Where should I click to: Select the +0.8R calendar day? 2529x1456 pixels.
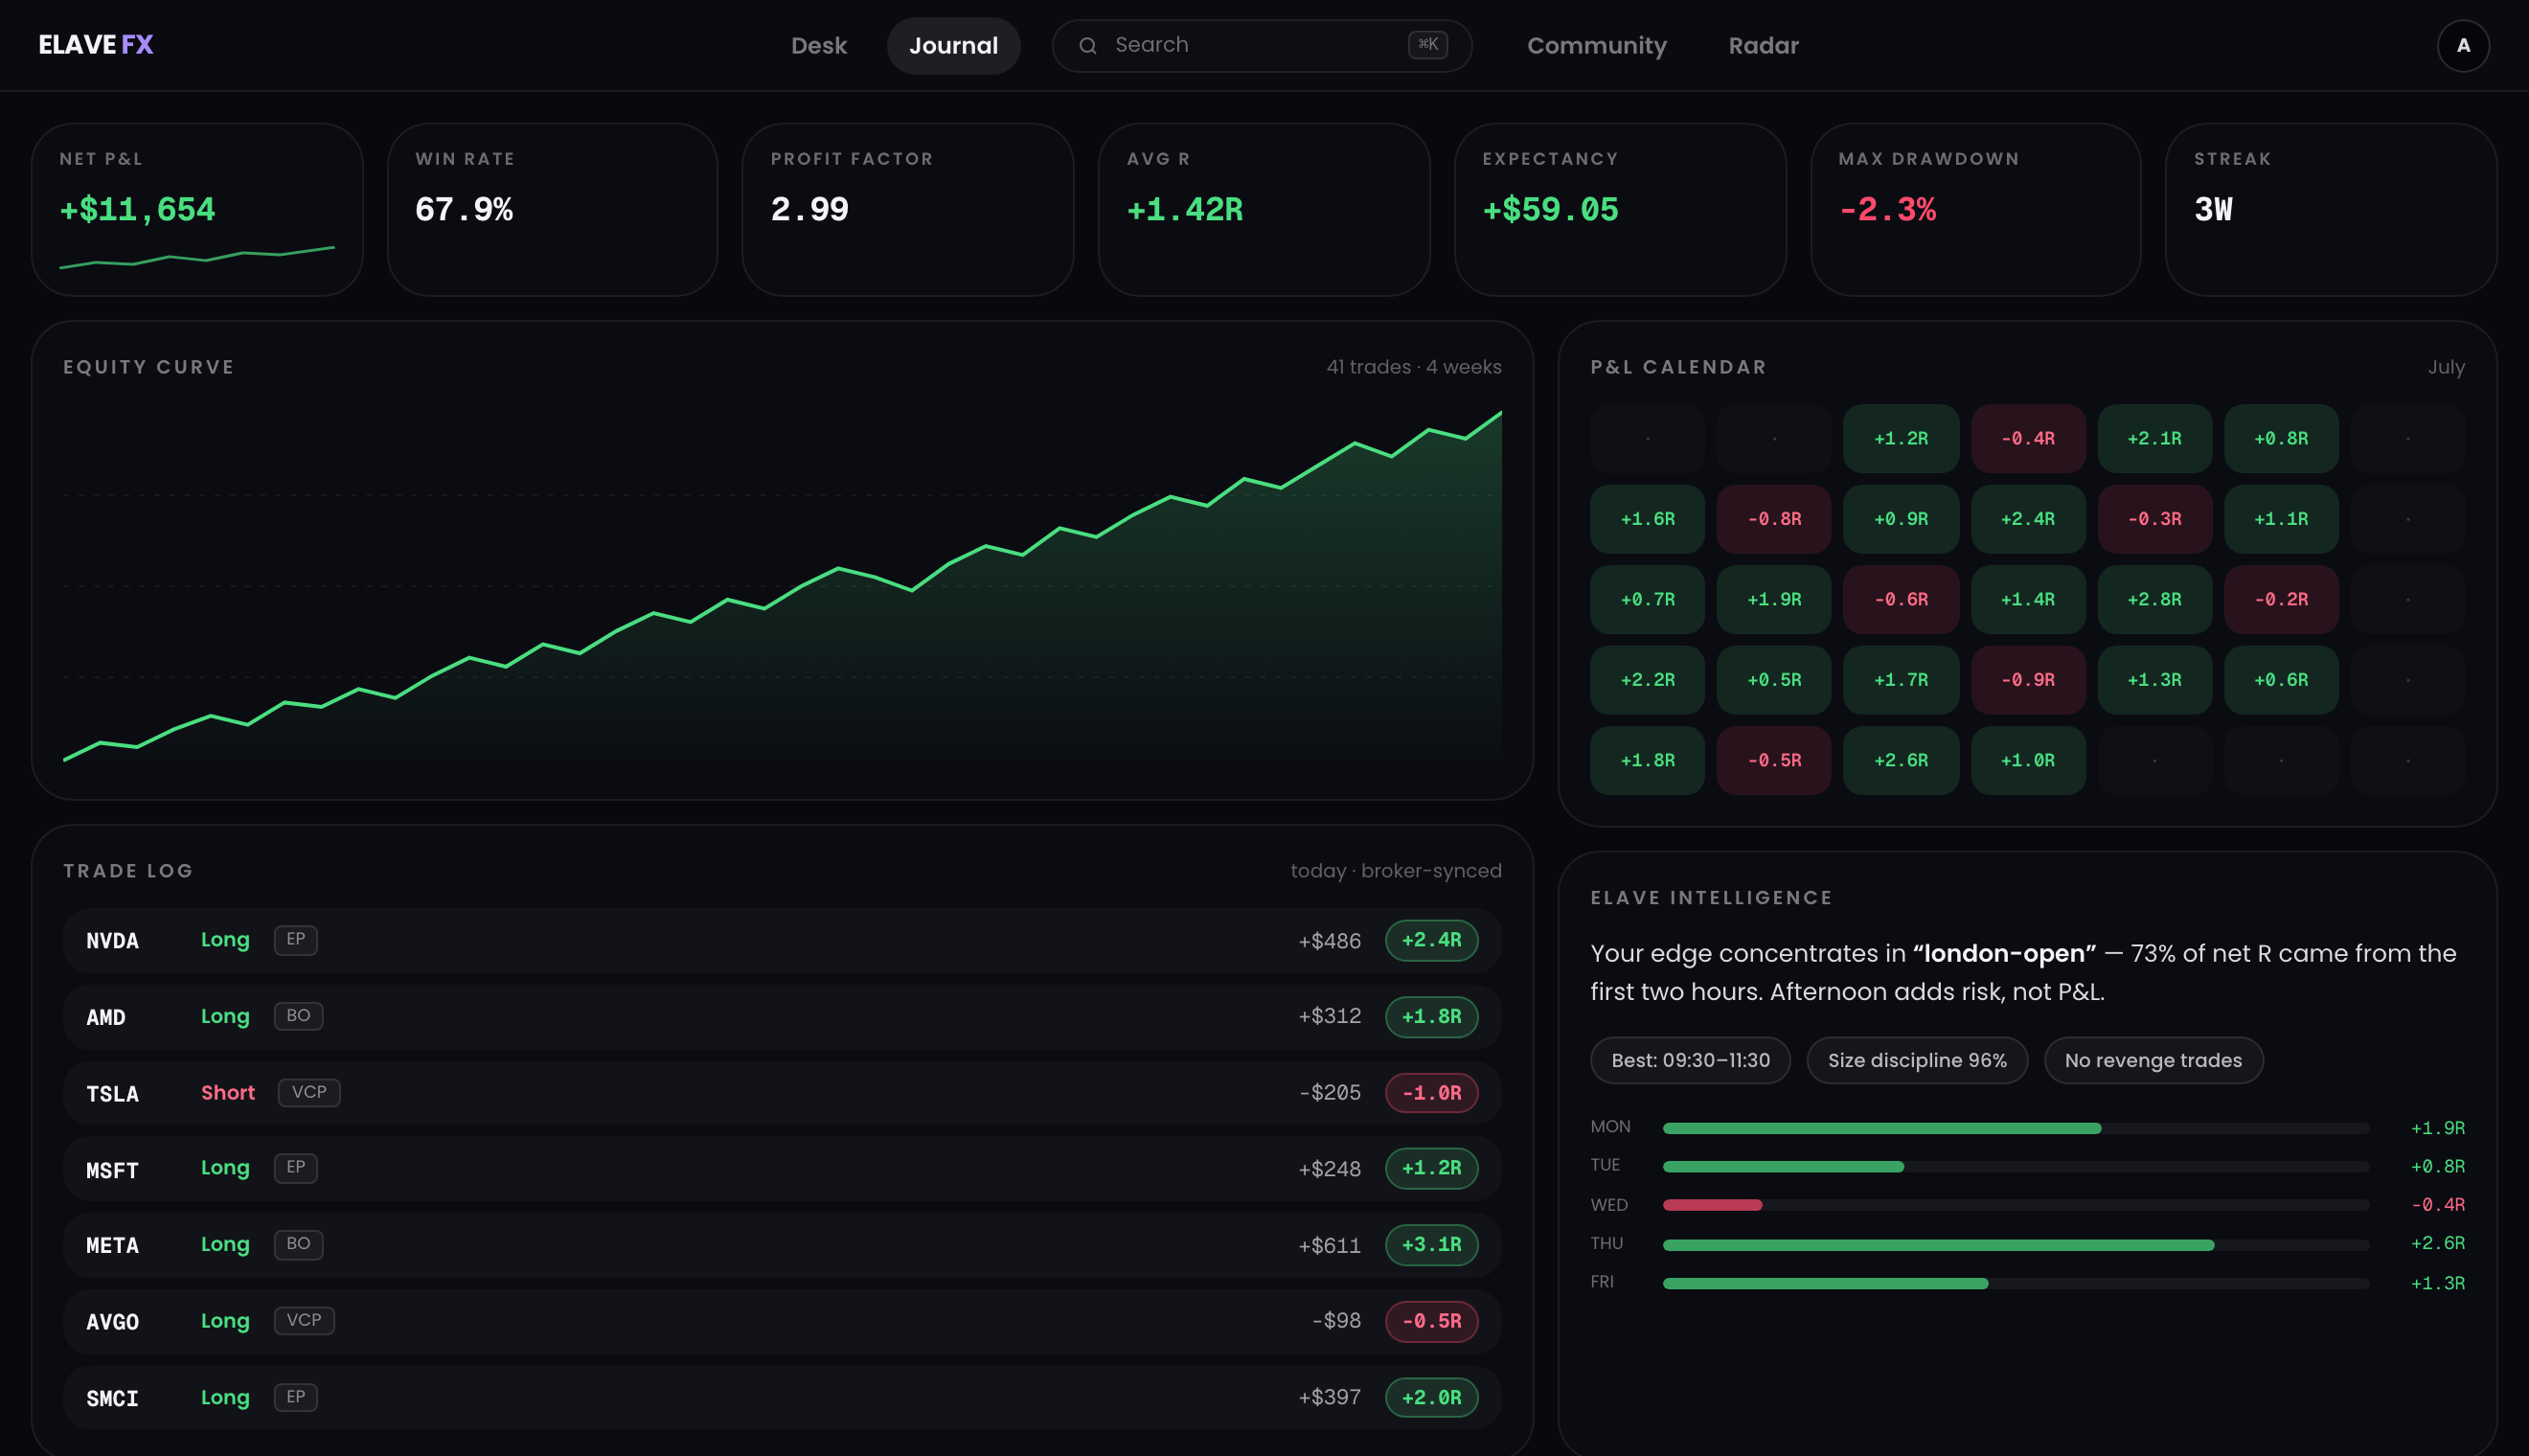pos(2280,438)
